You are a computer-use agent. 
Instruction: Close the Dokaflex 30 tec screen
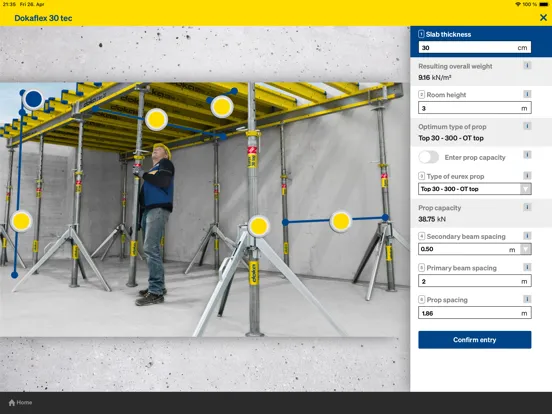543,17
